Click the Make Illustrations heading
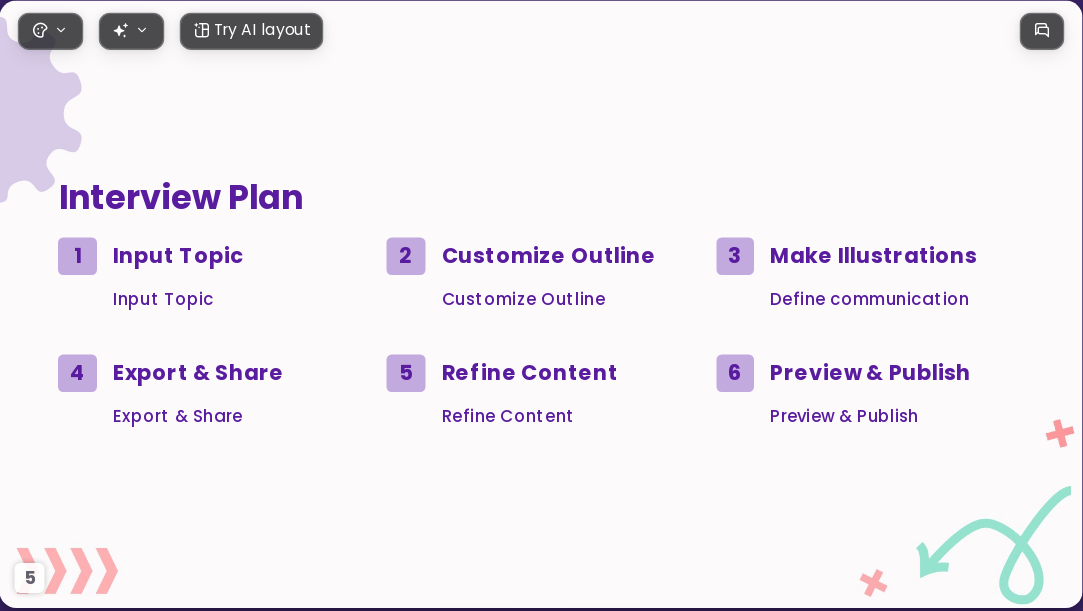The width and height of the screenshot is (1083, 611). (x=873, y=255)
